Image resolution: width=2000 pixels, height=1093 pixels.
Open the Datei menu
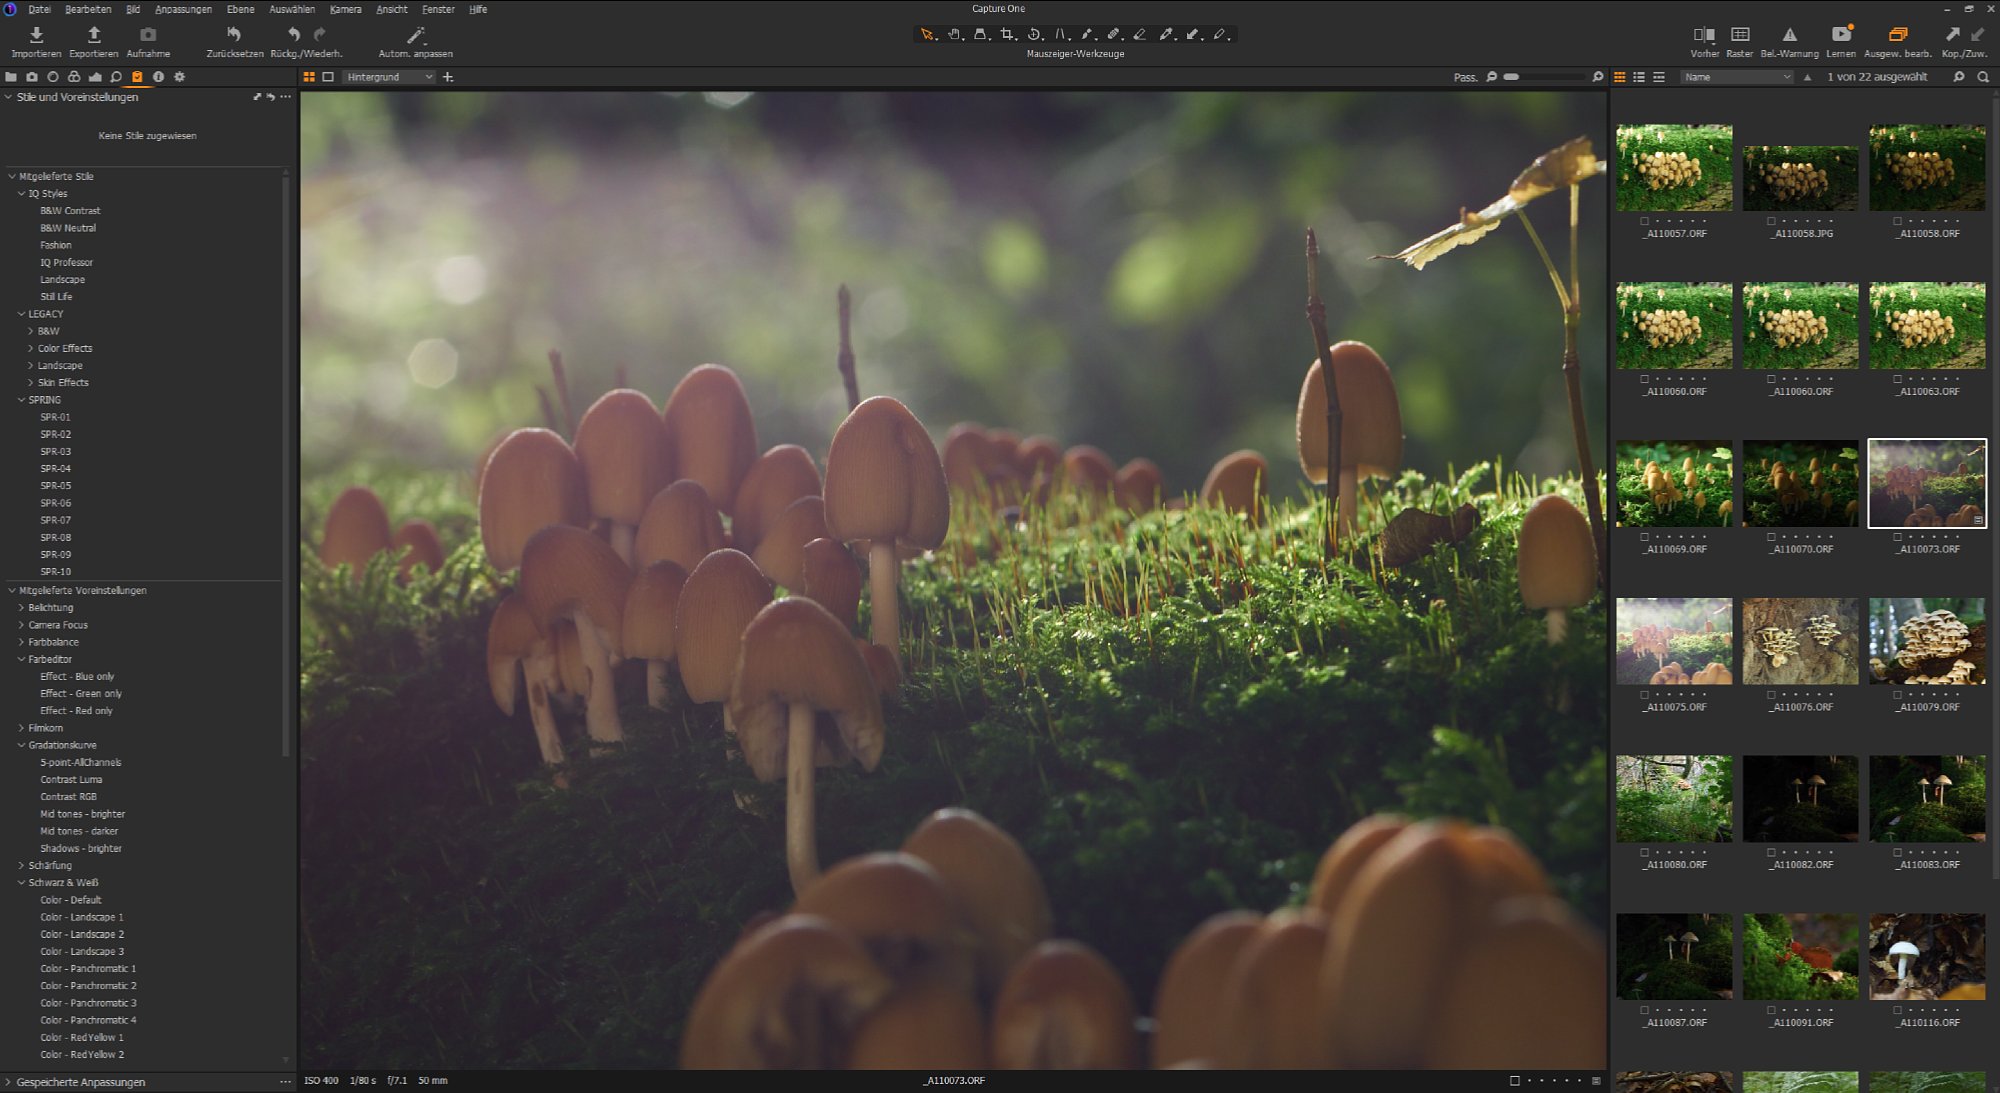39,9
